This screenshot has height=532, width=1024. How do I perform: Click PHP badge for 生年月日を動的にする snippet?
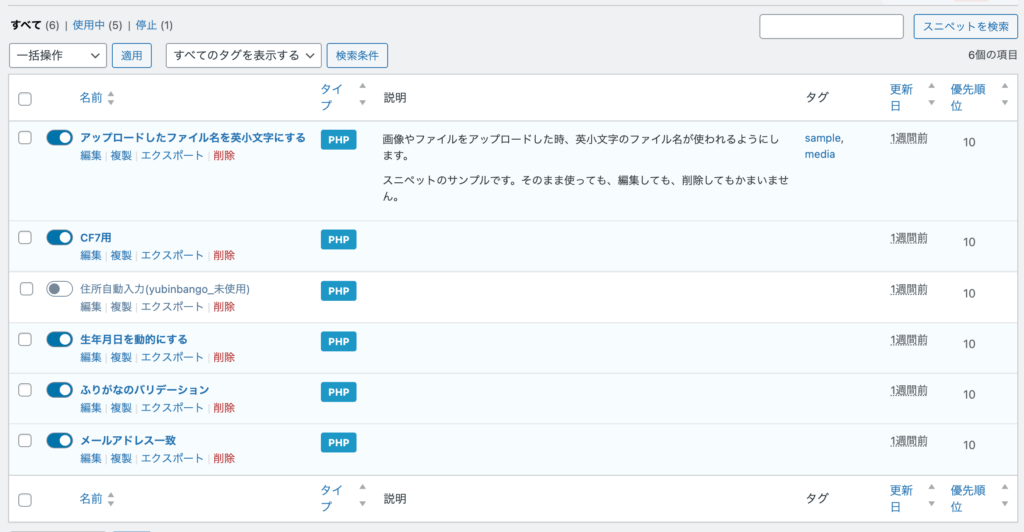point(338,341)
